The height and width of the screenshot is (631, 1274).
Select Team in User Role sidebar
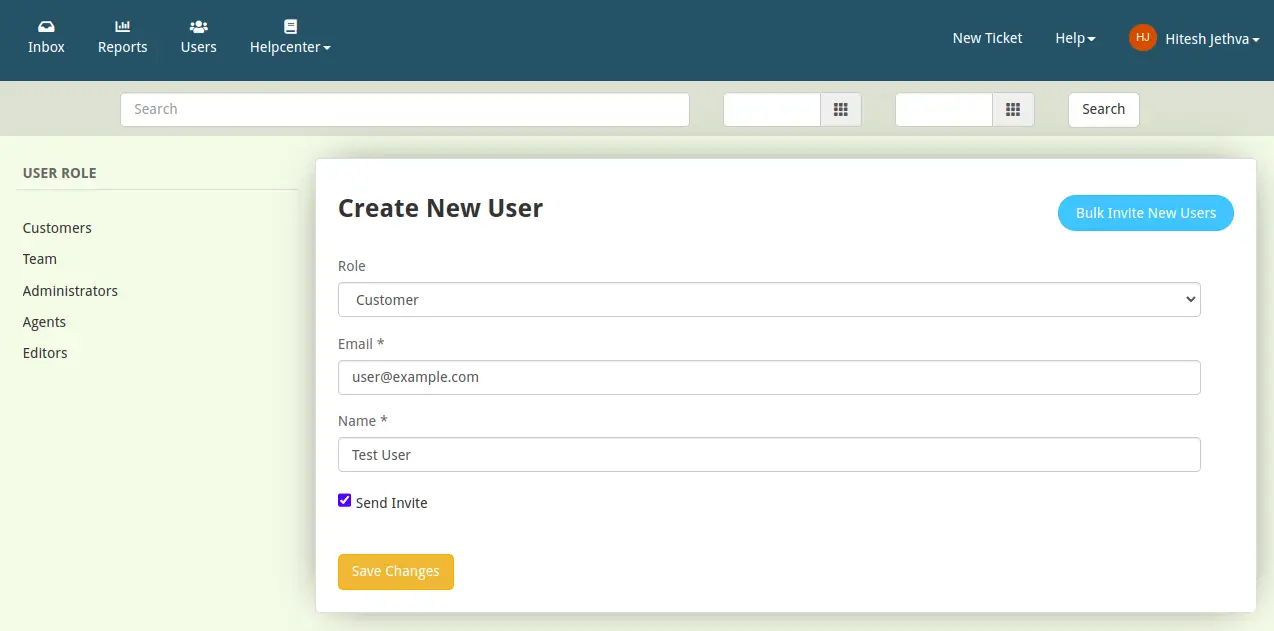pyautogui.click(x=40, y=259)
